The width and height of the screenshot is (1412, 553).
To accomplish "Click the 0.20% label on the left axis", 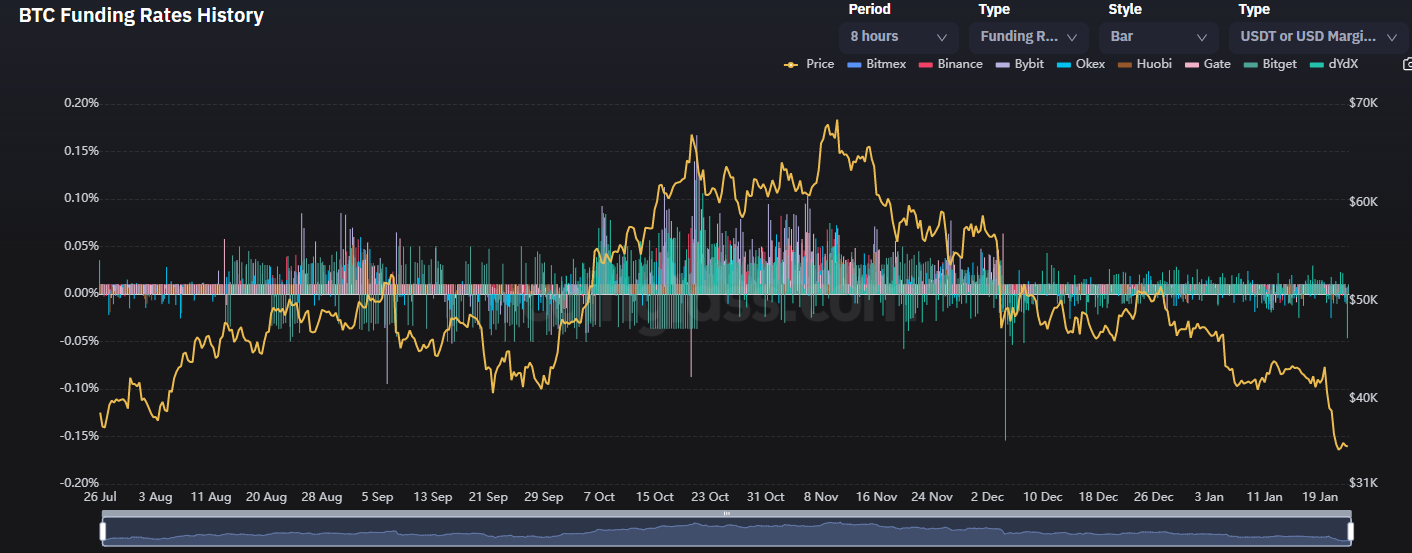I will coord(81,103).
